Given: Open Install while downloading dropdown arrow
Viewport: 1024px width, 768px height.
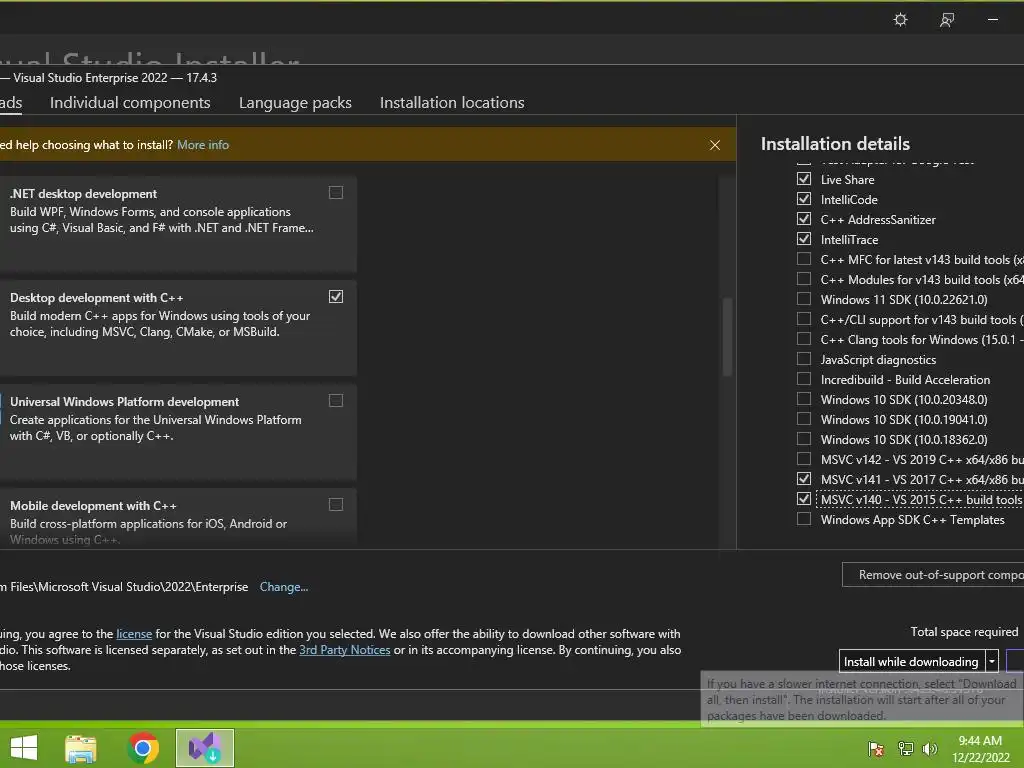Looking at the screenshot, I should (x=992, y=662).
